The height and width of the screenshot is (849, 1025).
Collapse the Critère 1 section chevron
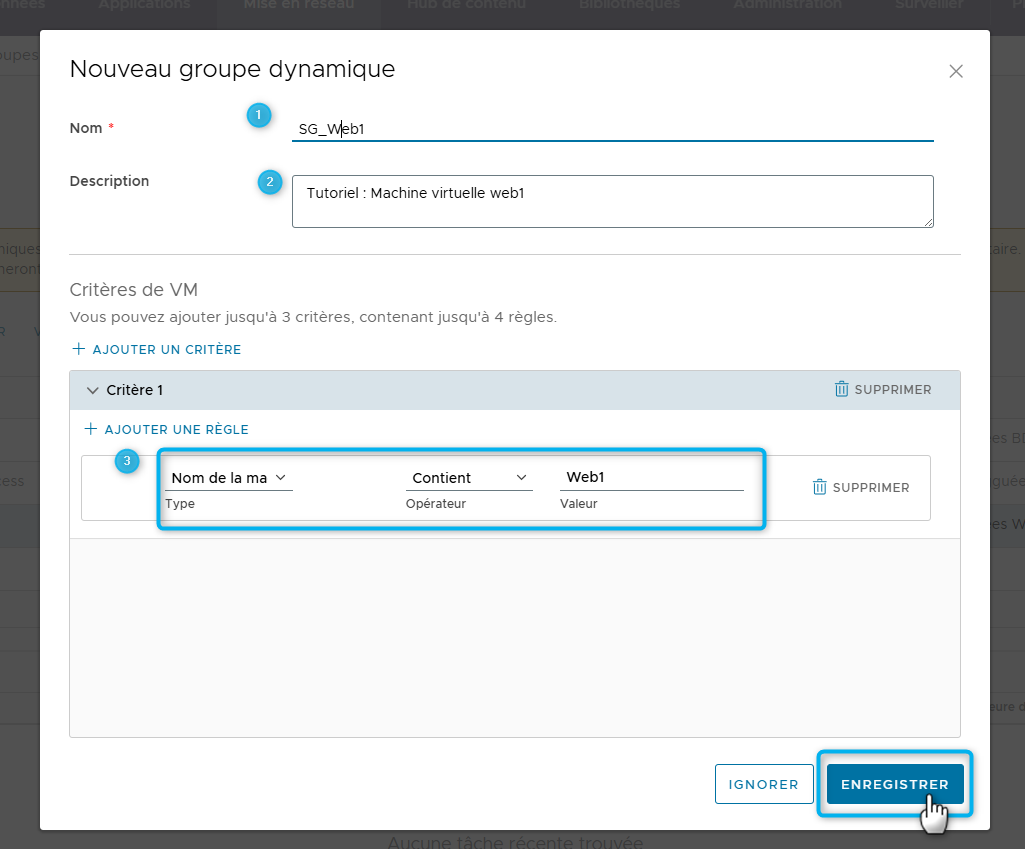pos(93,390)
